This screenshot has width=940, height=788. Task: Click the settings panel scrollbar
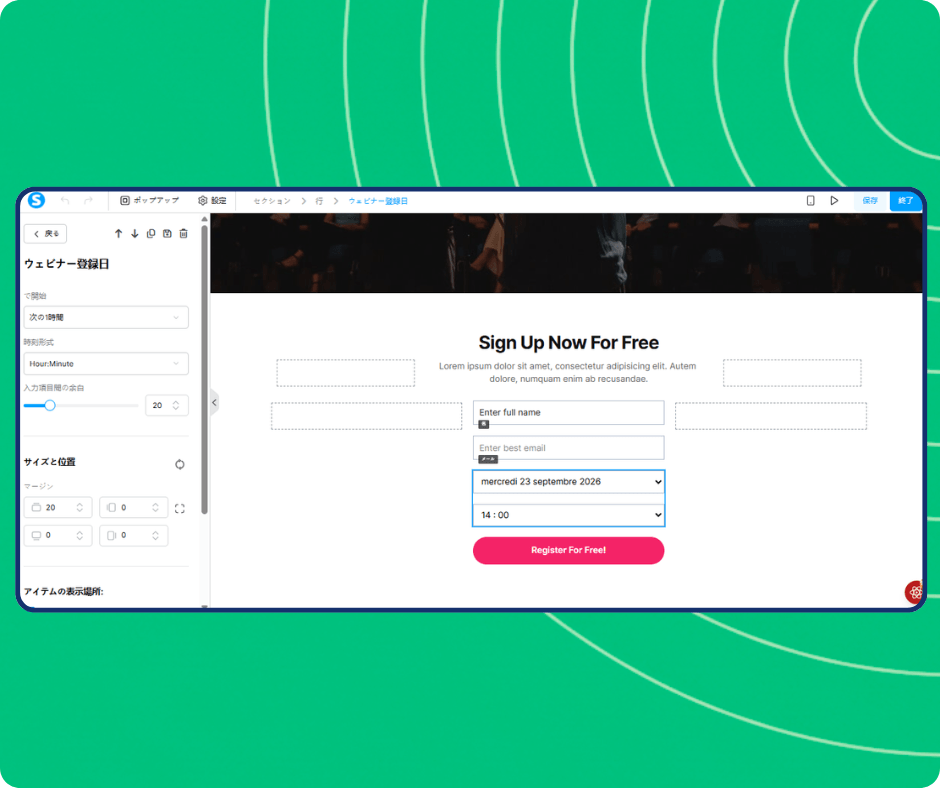[x=204, y=369]
